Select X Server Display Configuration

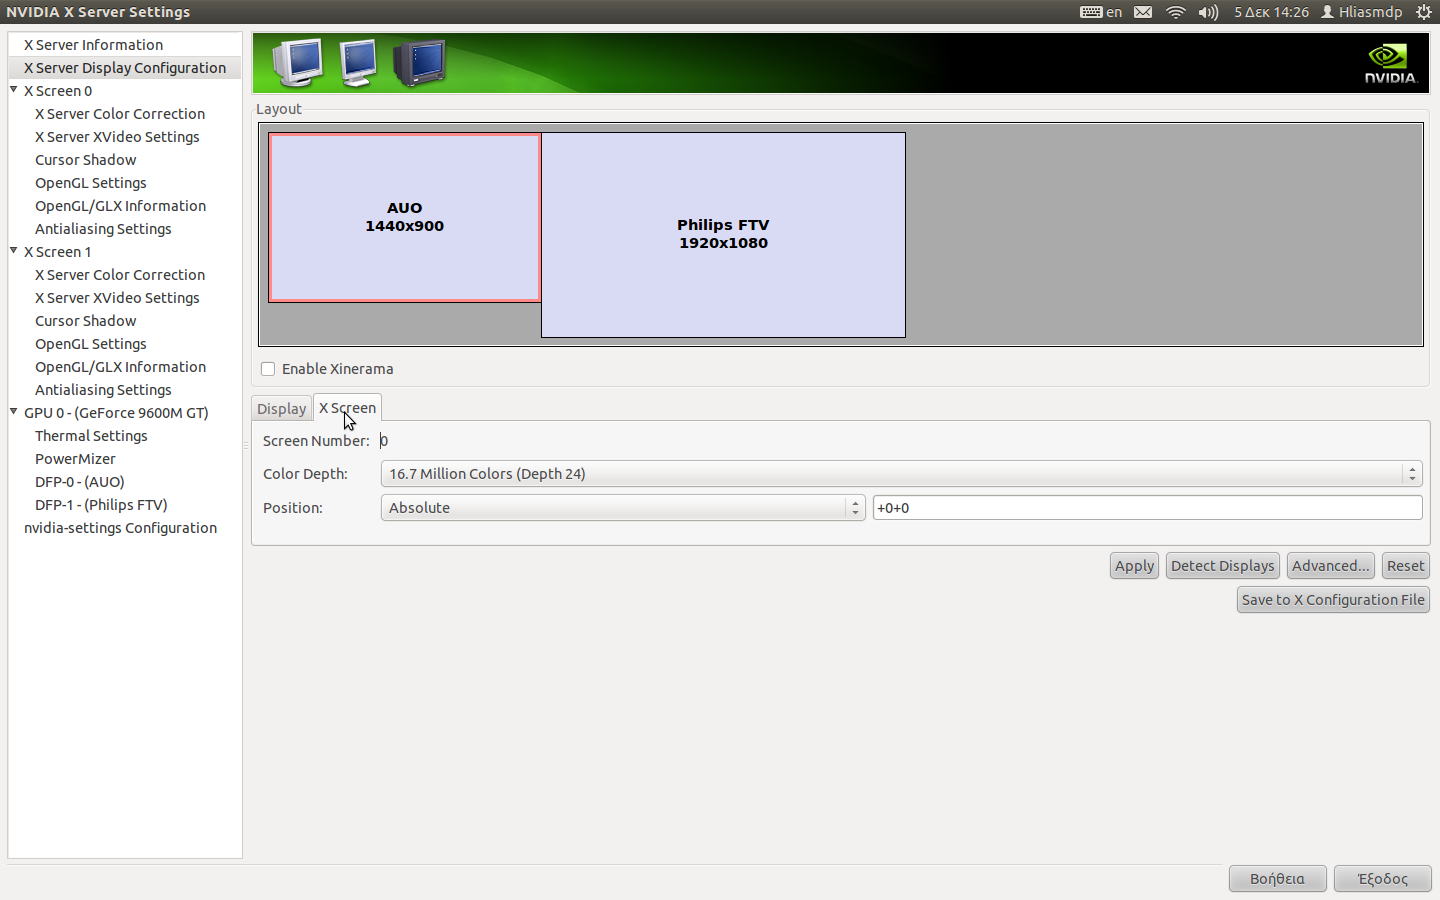pos(125,68)
